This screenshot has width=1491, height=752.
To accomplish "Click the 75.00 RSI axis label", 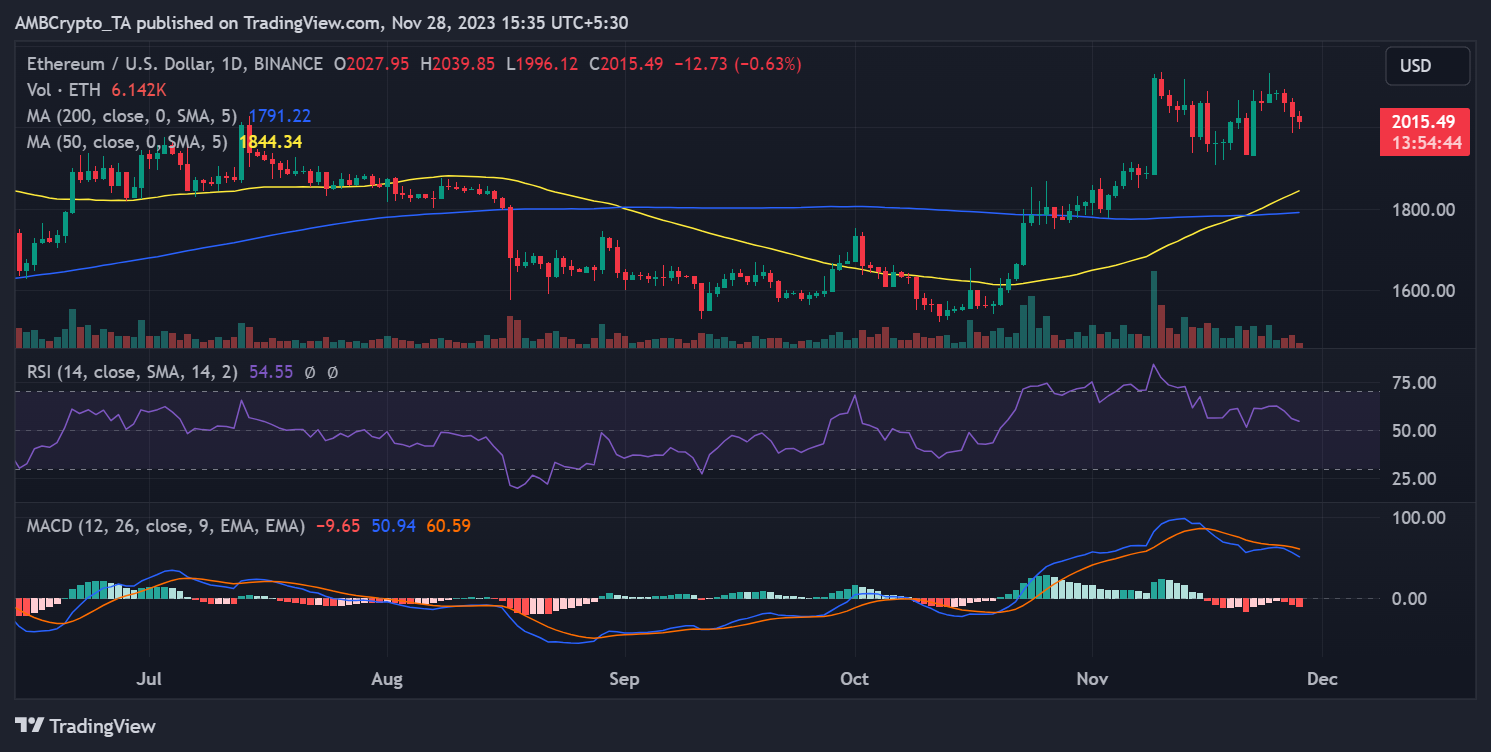I will pos(1413,383).
